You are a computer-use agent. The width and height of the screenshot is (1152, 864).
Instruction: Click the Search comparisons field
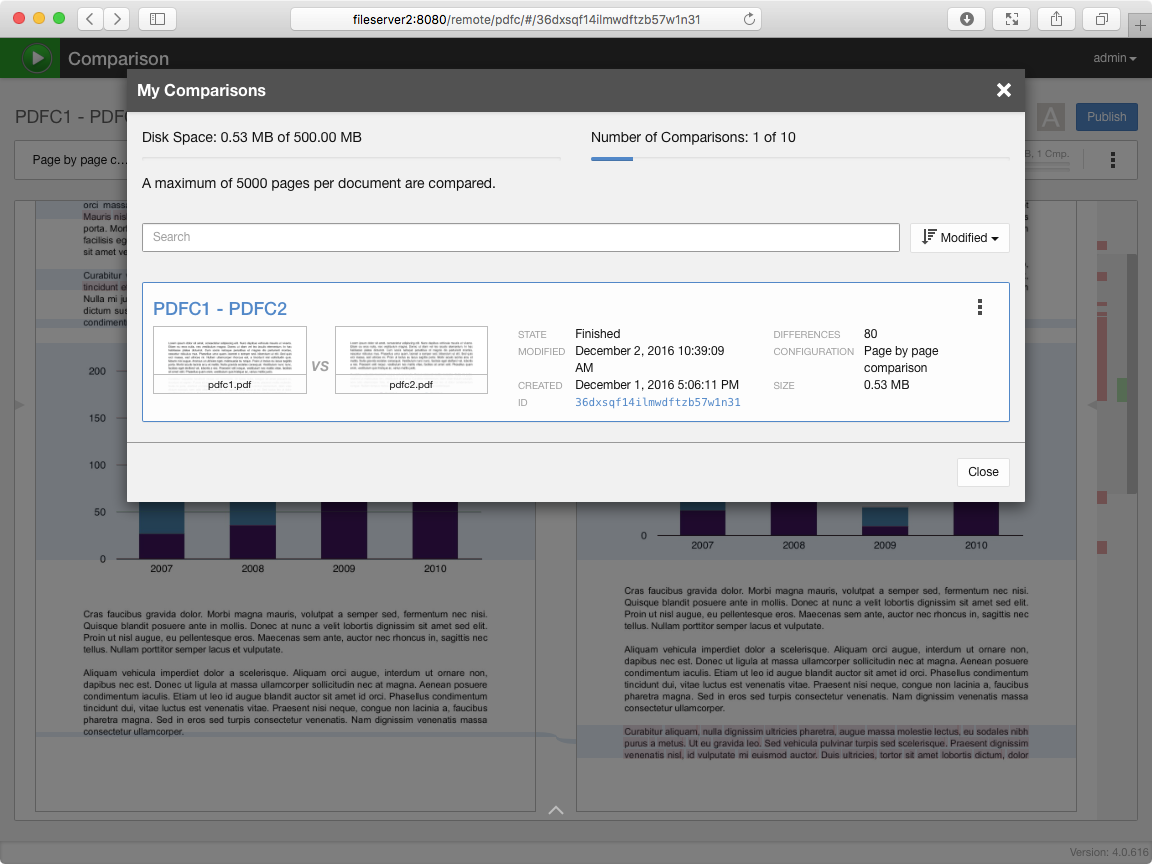point(520,237)
